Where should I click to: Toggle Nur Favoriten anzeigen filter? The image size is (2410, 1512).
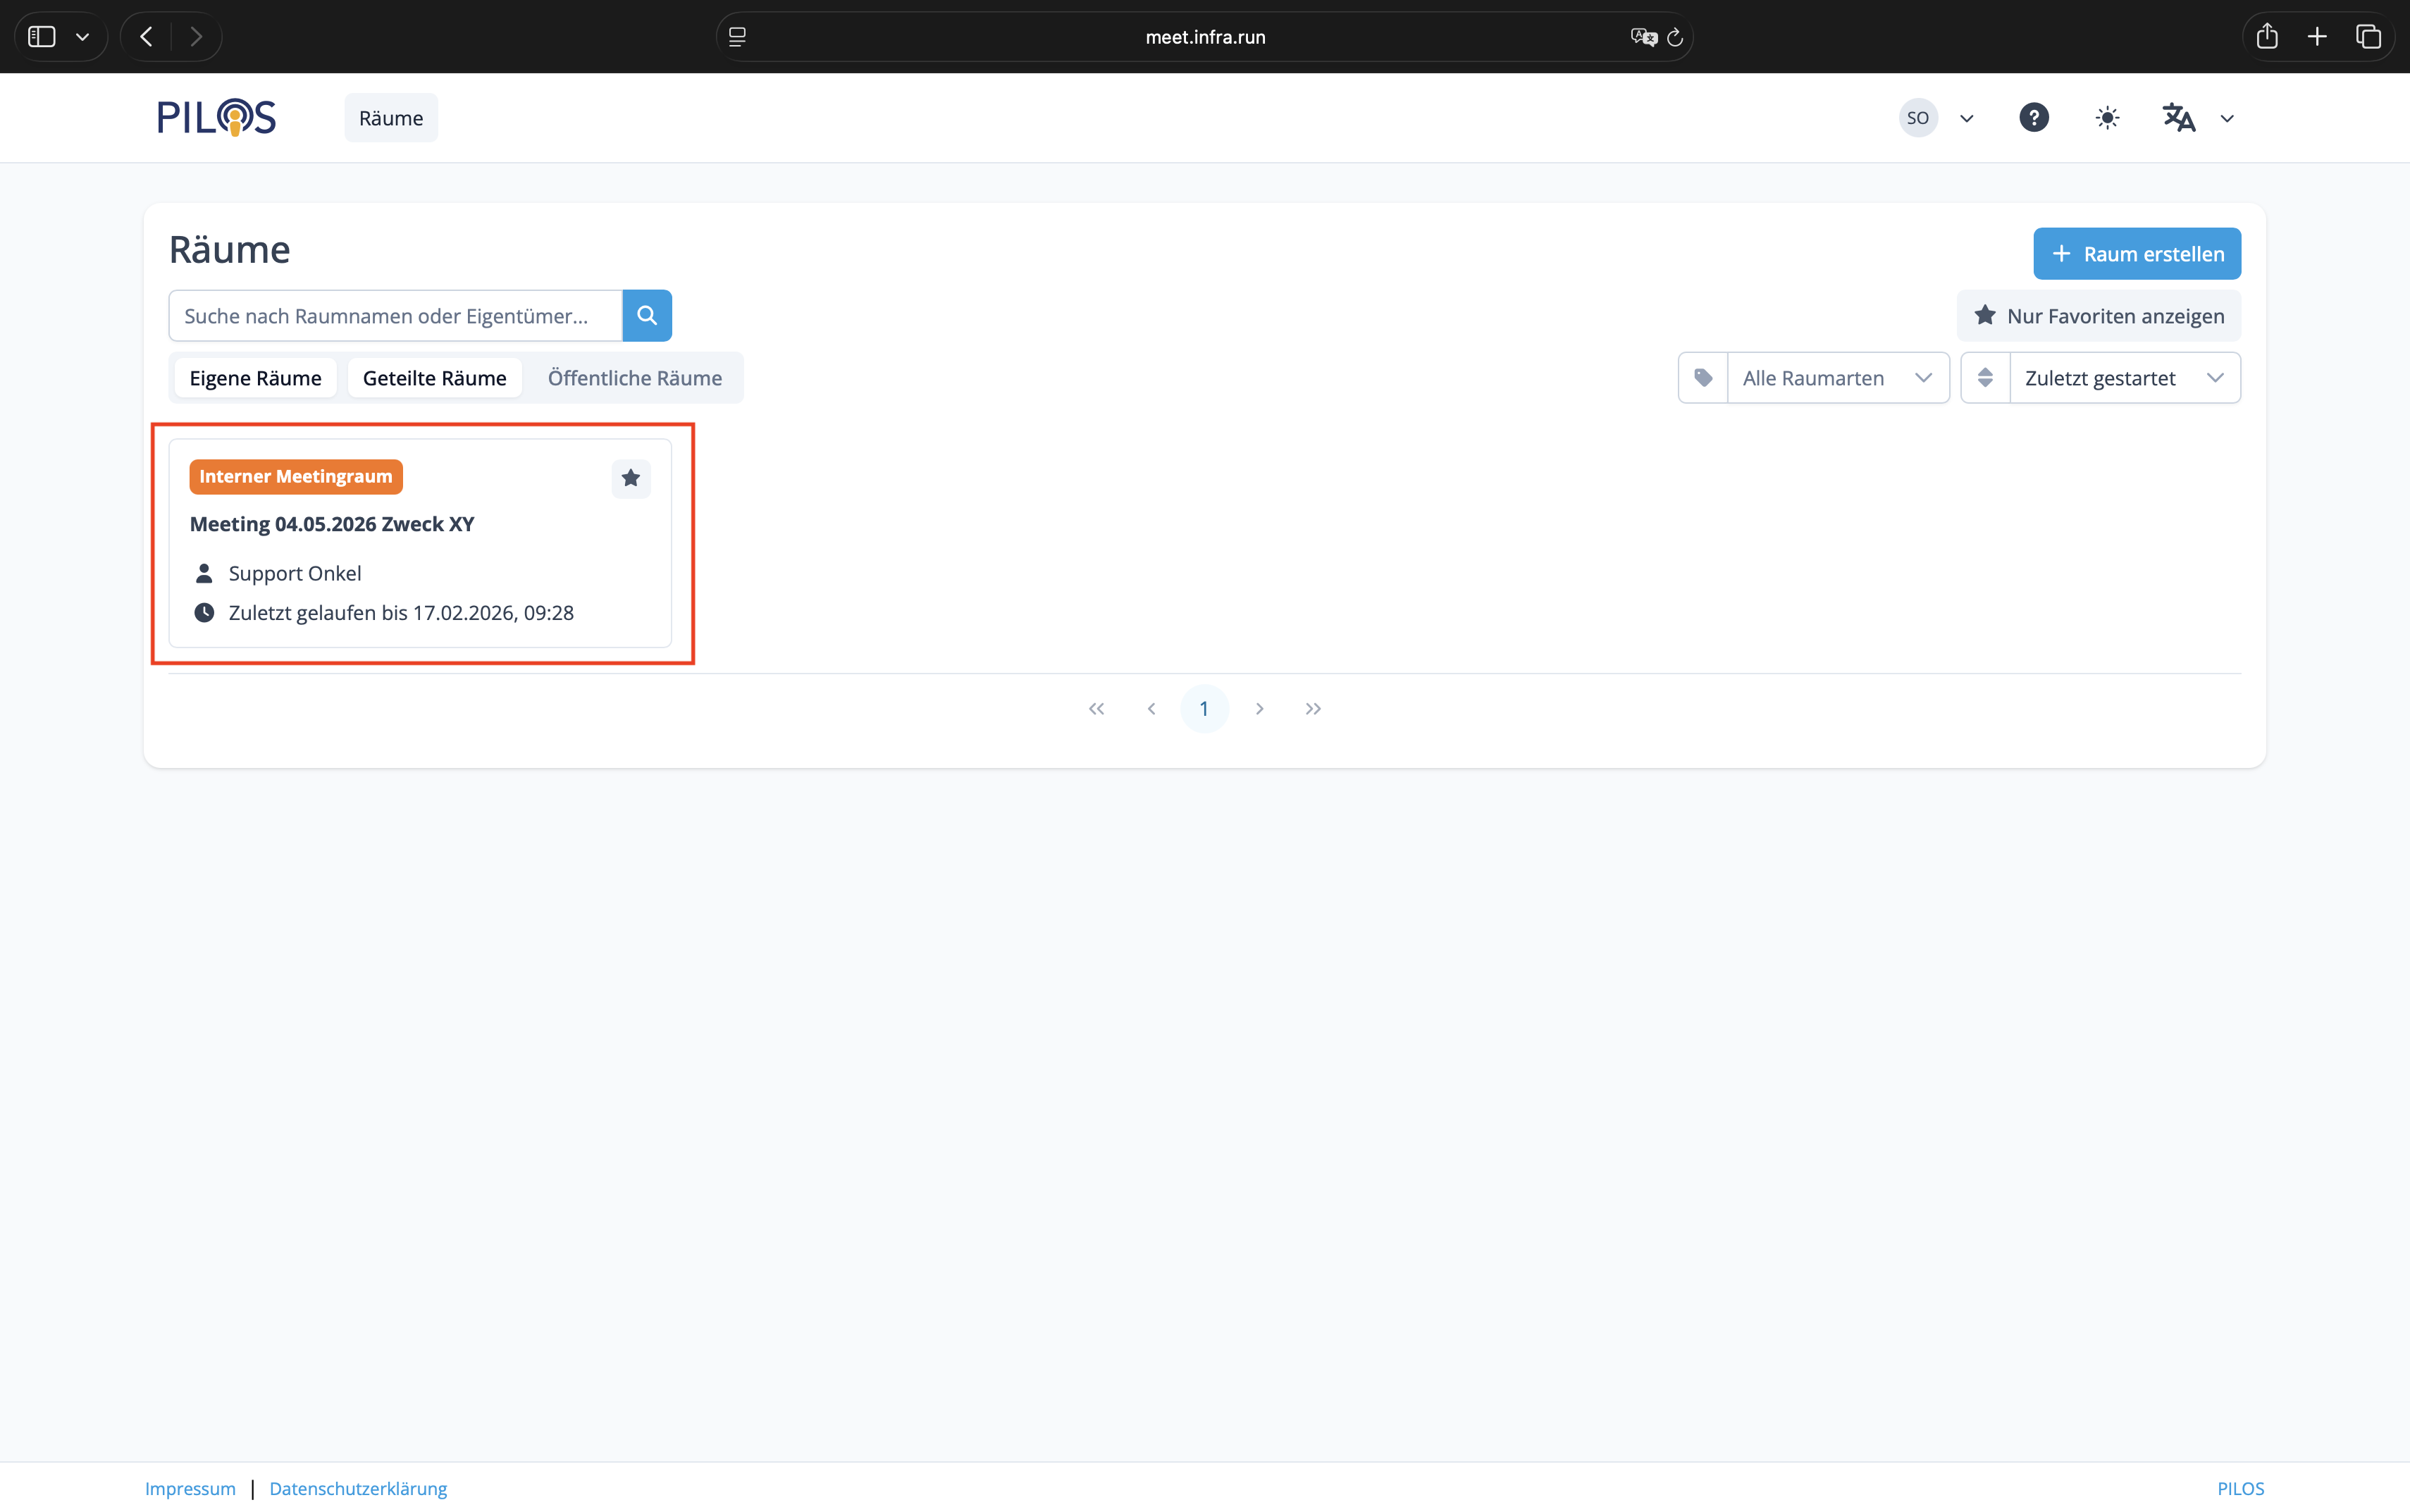[2098, 316]
